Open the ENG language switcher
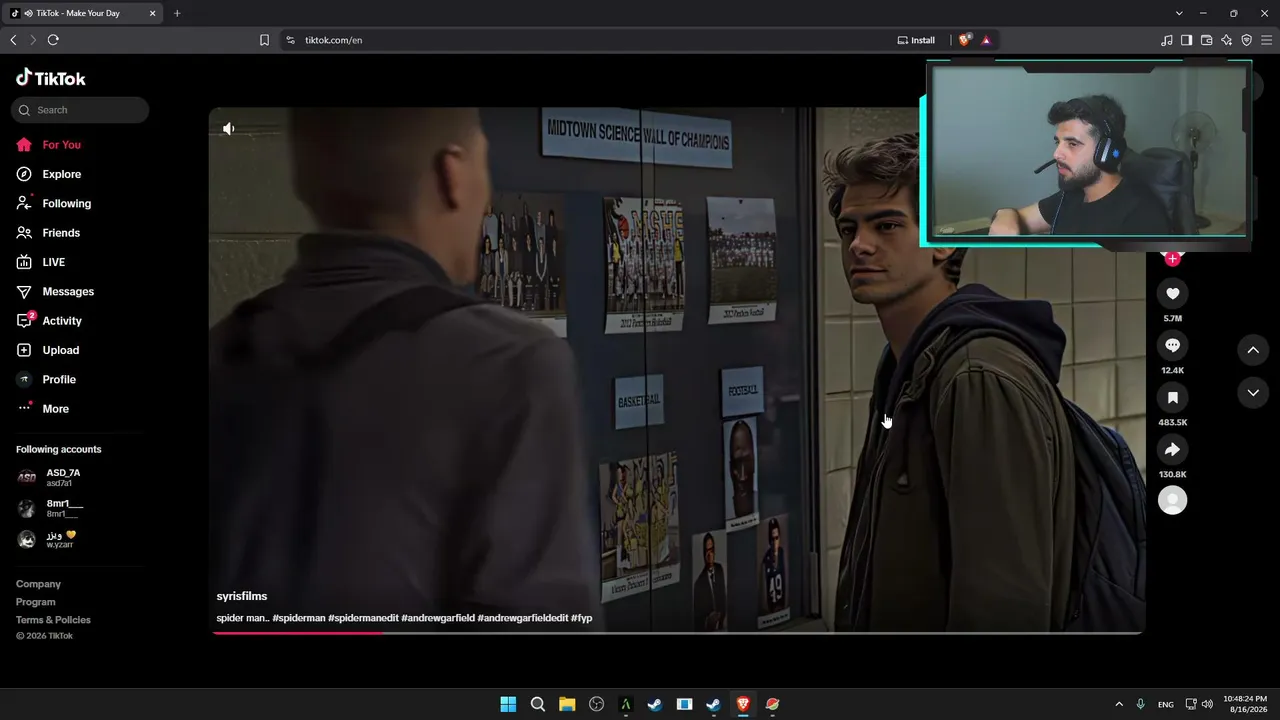 point(1166,704)
